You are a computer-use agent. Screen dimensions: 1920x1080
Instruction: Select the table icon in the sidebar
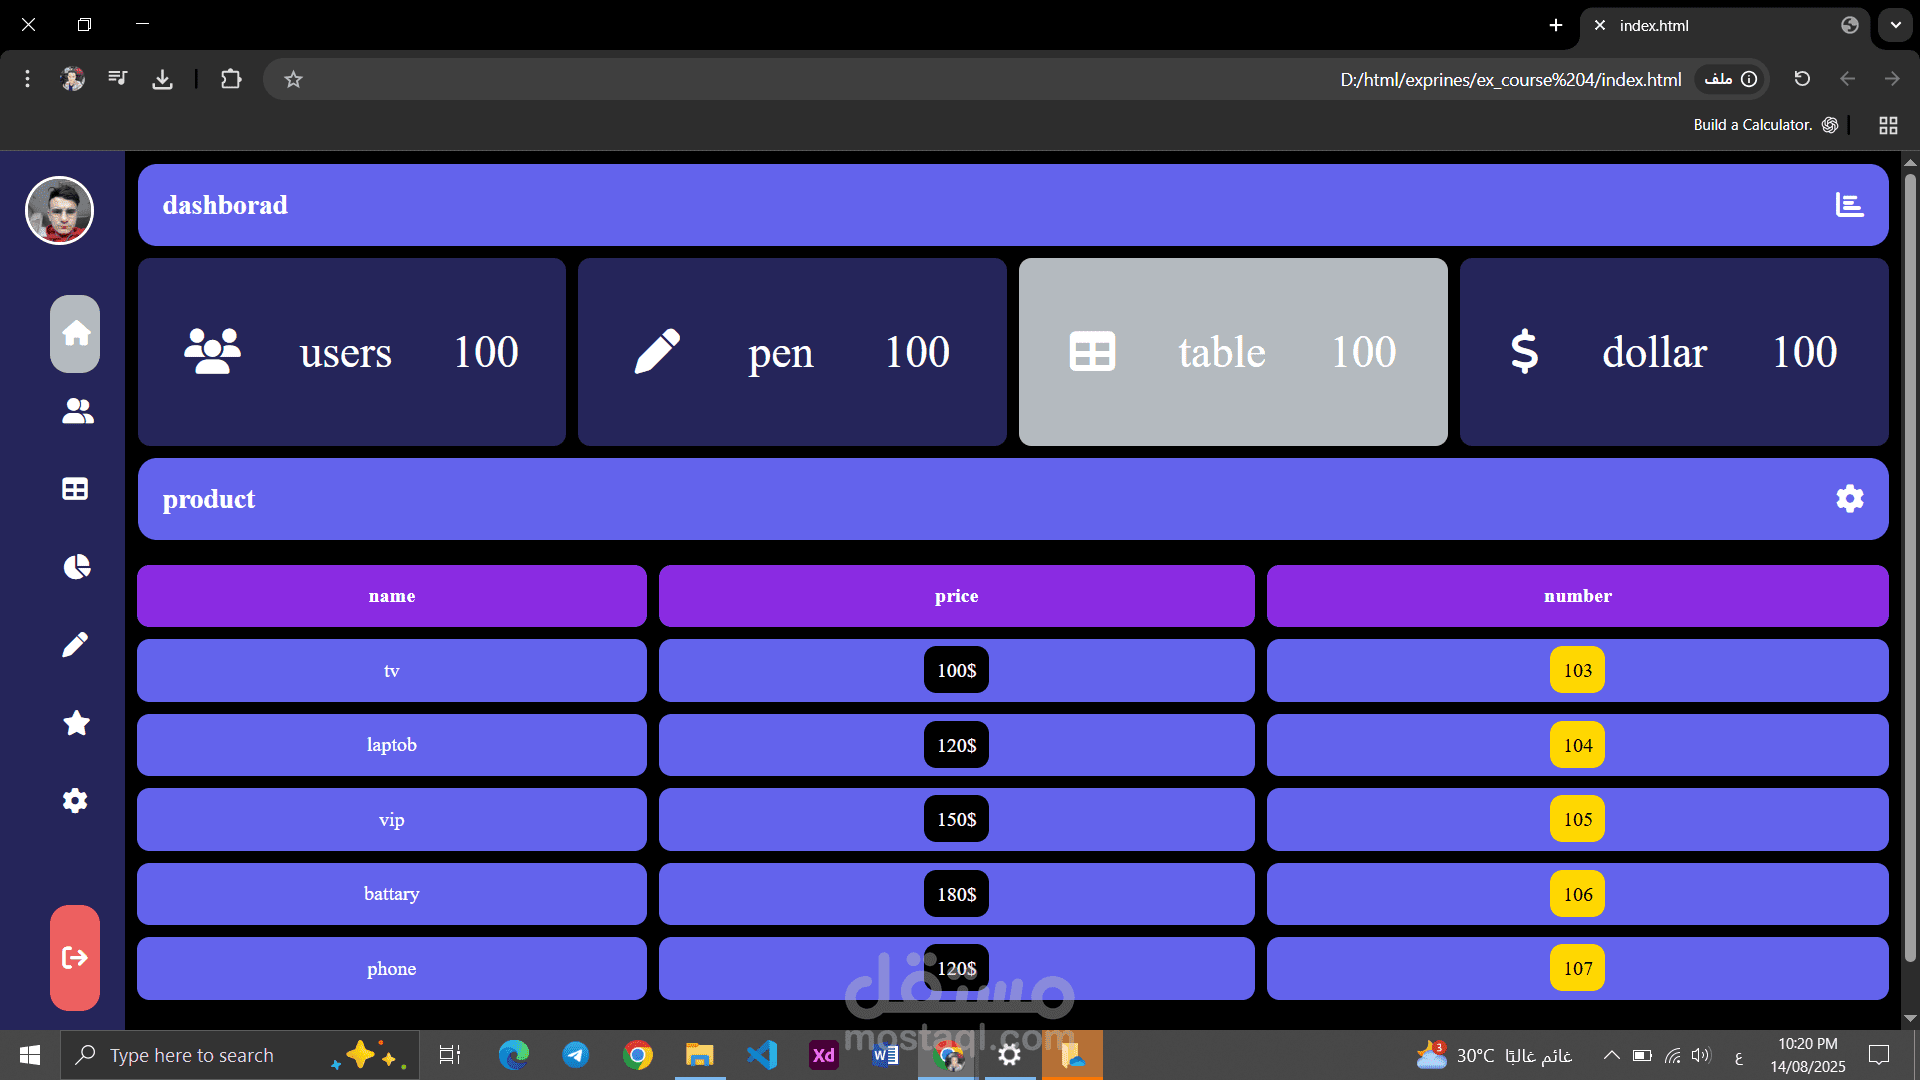75,489
